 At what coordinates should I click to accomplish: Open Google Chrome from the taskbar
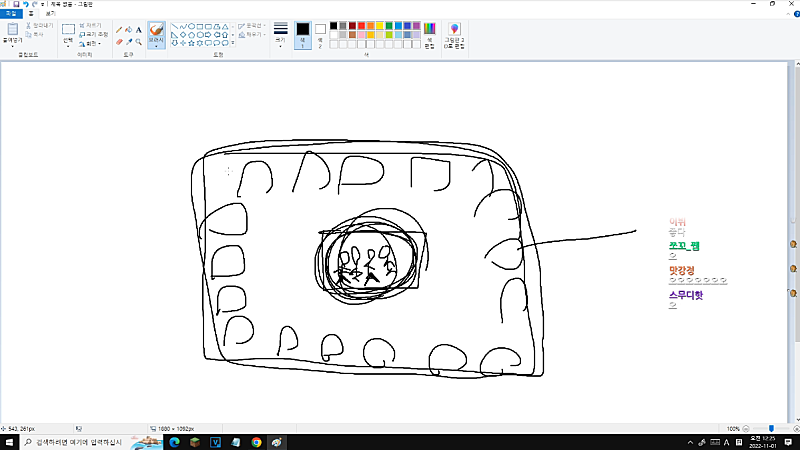[256, 442]
